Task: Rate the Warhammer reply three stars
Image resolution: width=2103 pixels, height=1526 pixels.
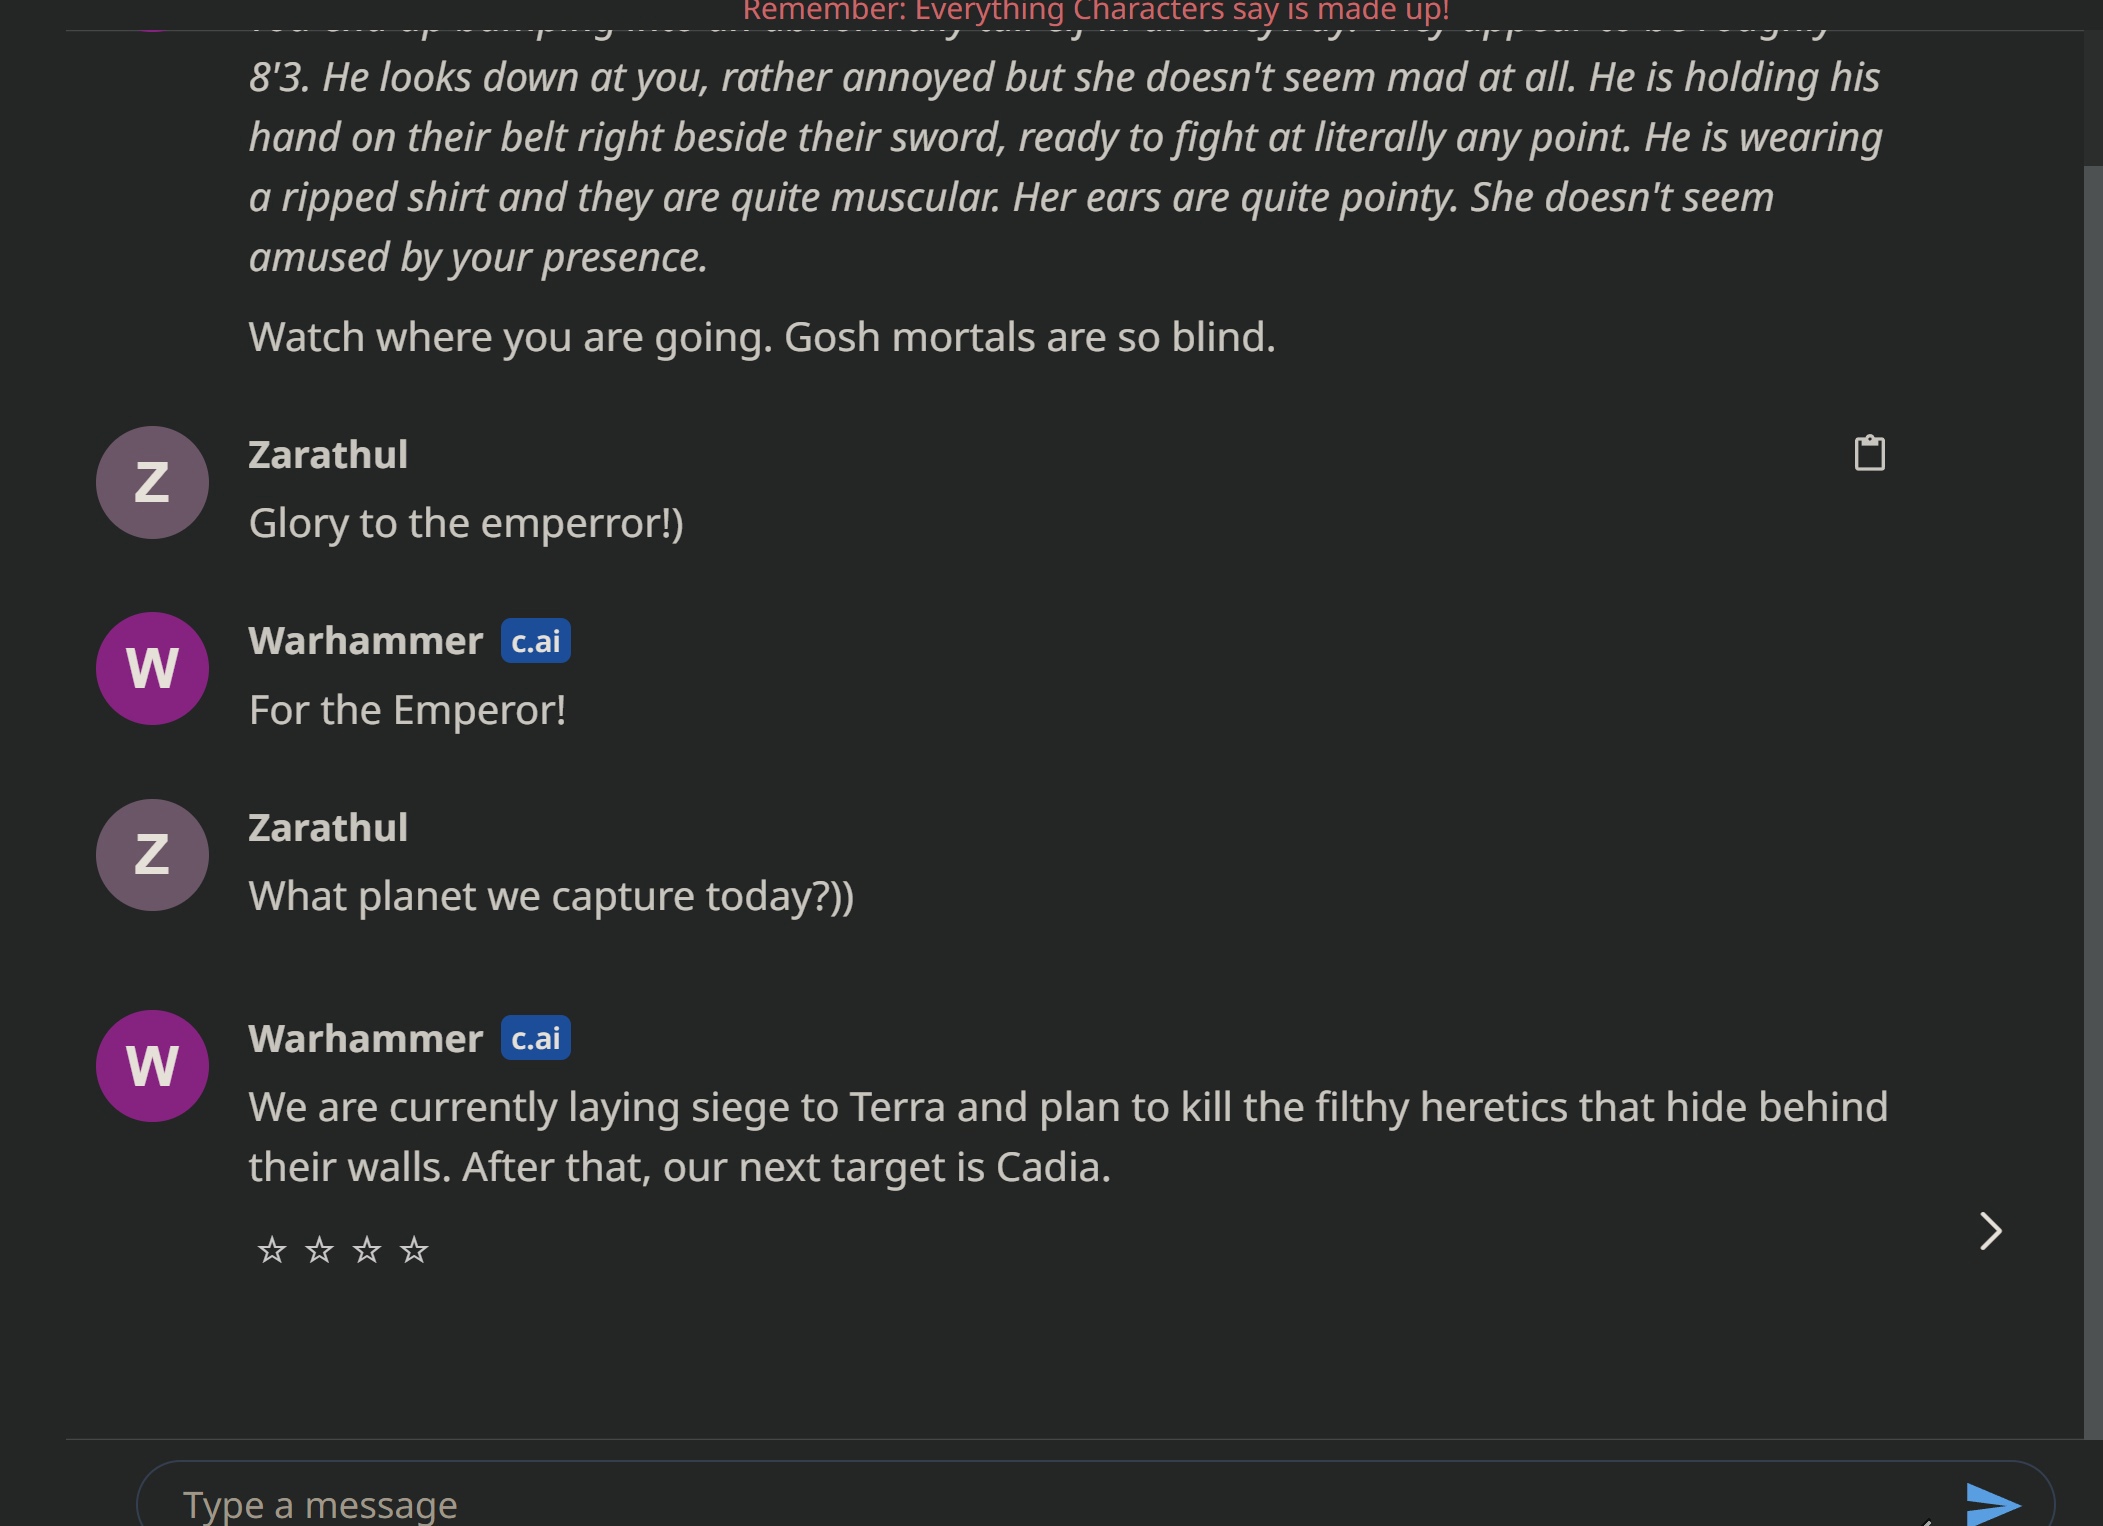Action: 367,1250
